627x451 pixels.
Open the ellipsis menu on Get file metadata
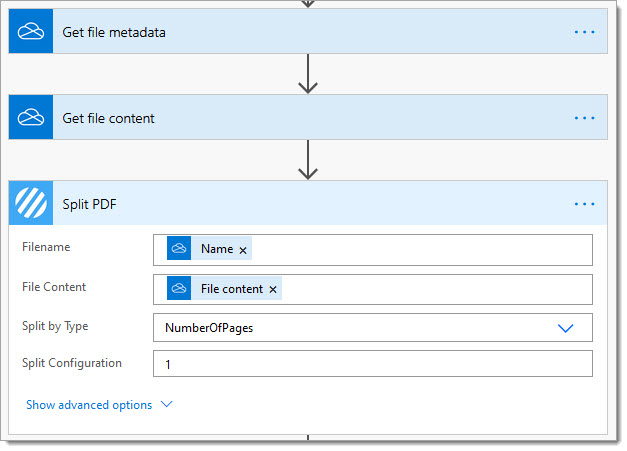click(x=584, y=32)
